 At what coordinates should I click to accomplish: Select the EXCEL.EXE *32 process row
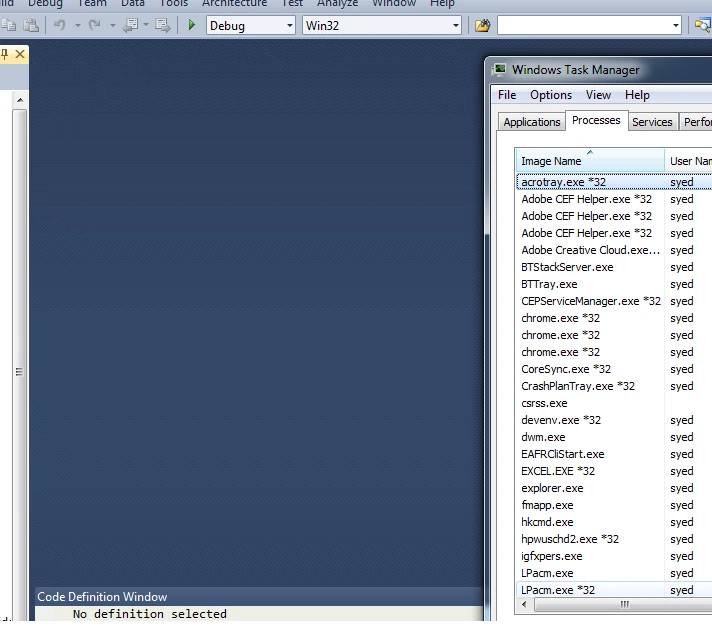[x=558, y=471]
